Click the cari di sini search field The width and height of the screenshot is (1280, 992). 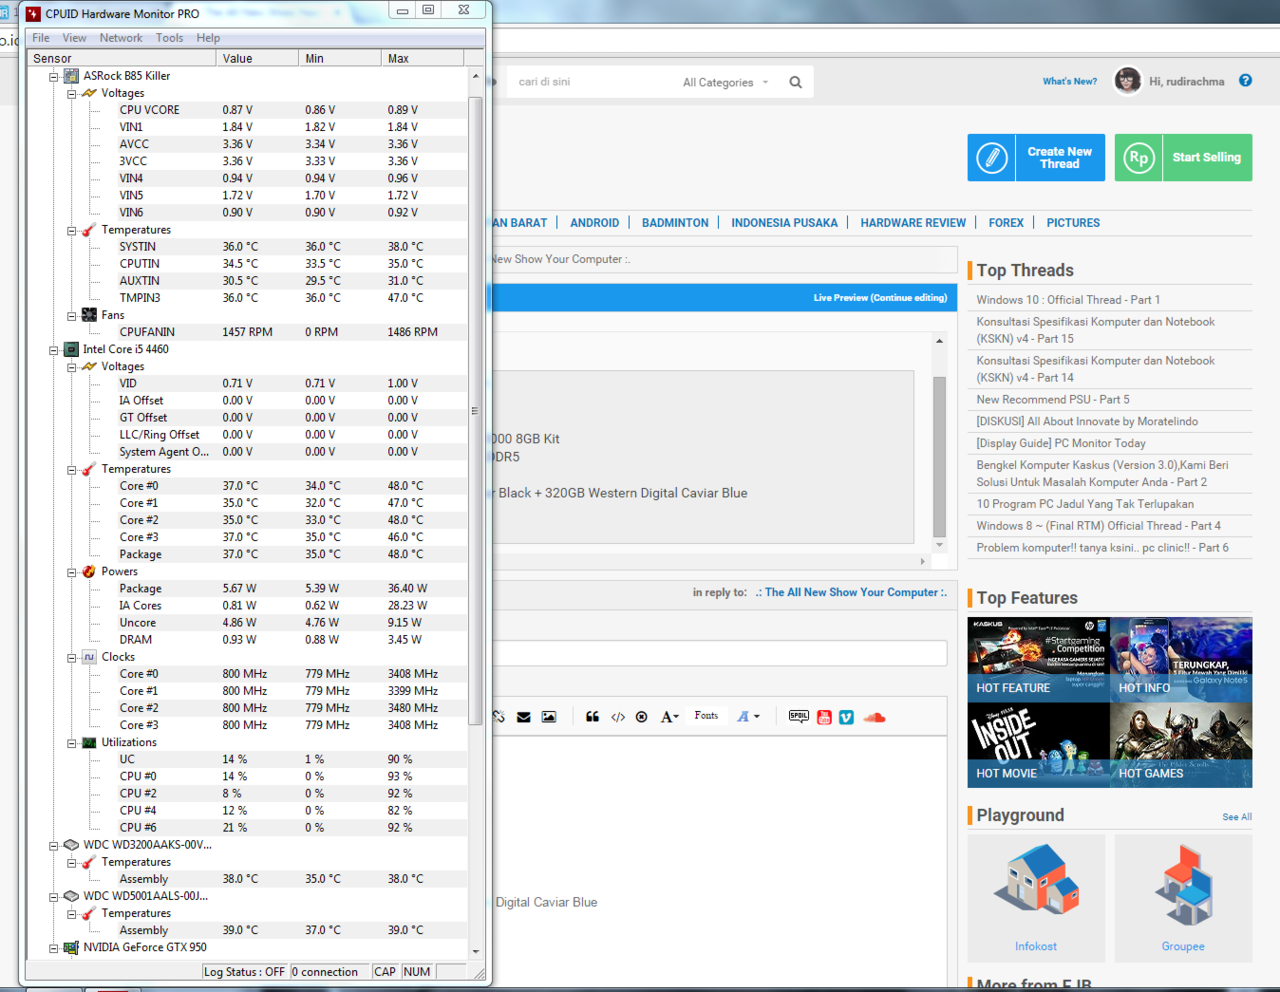click(x=592, y=82)
